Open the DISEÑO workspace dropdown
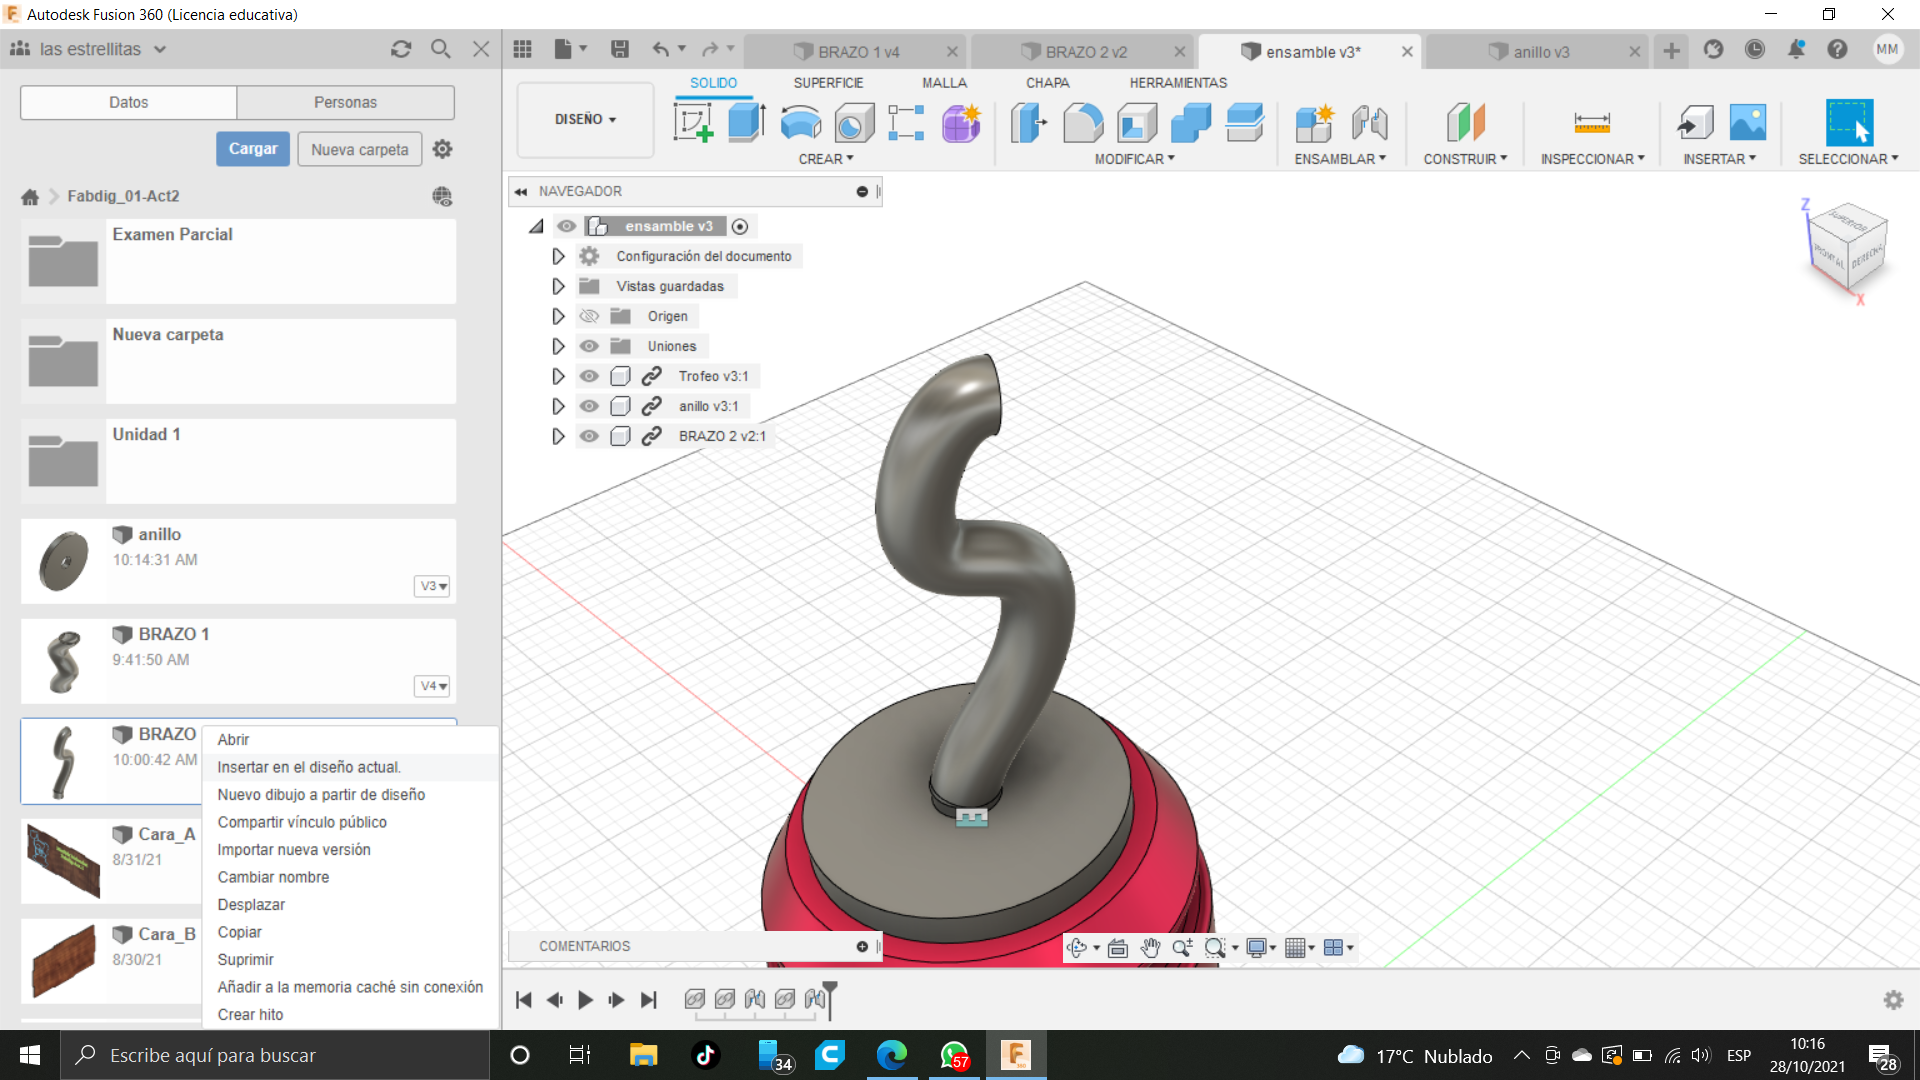1920x1080 pixels. (585, 119)
